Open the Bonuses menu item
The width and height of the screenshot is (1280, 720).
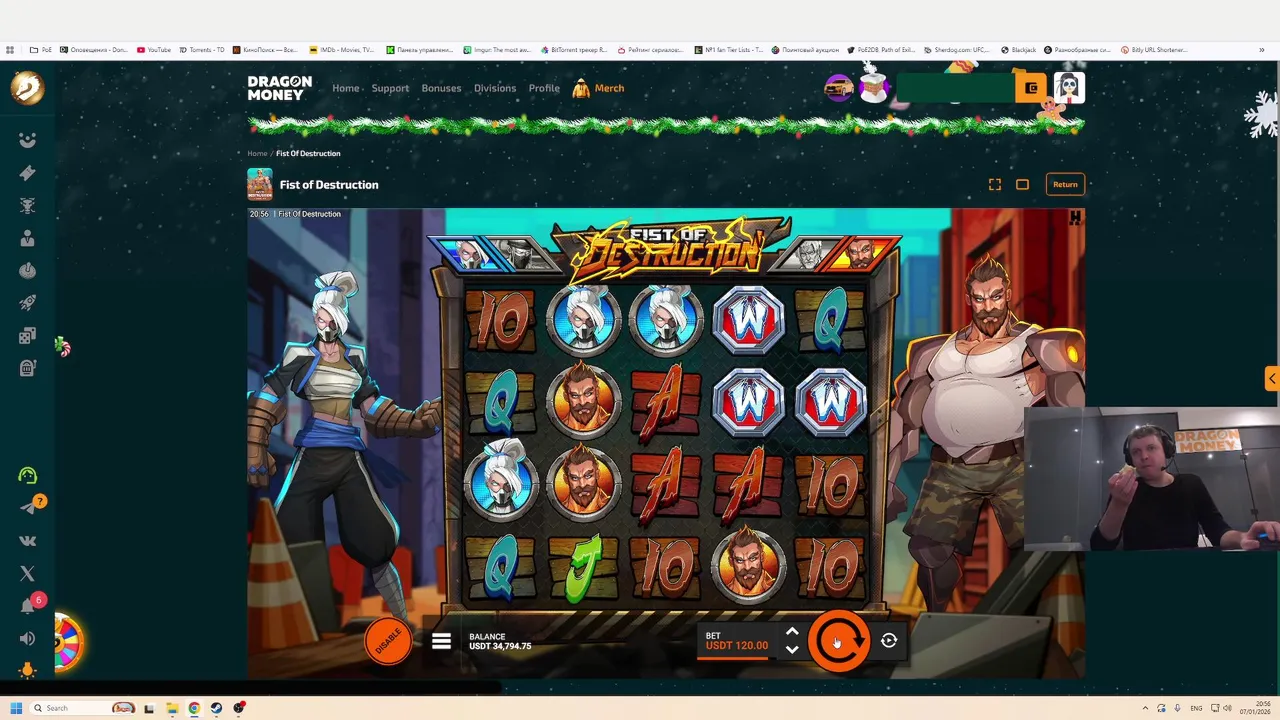441,88
